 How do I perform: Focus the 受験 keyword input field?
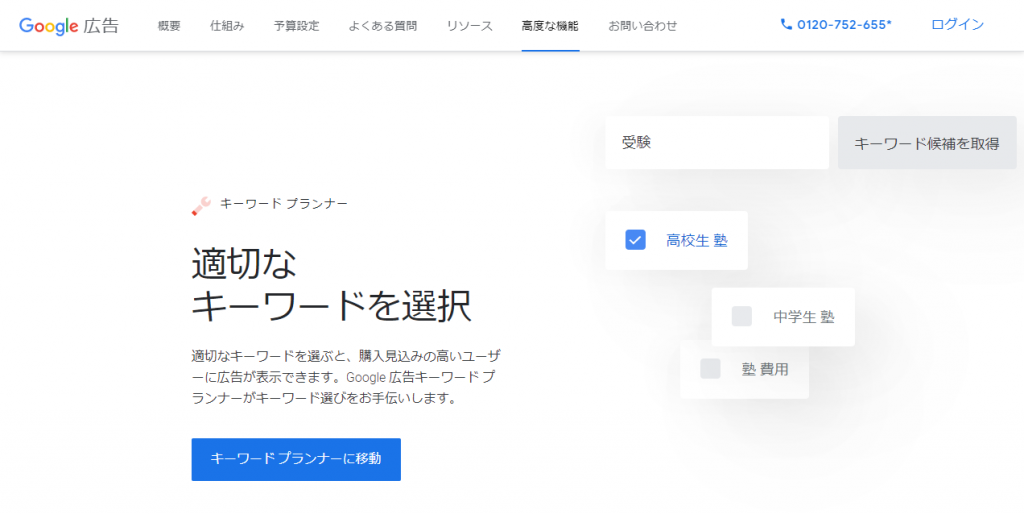tap(717, 143)
